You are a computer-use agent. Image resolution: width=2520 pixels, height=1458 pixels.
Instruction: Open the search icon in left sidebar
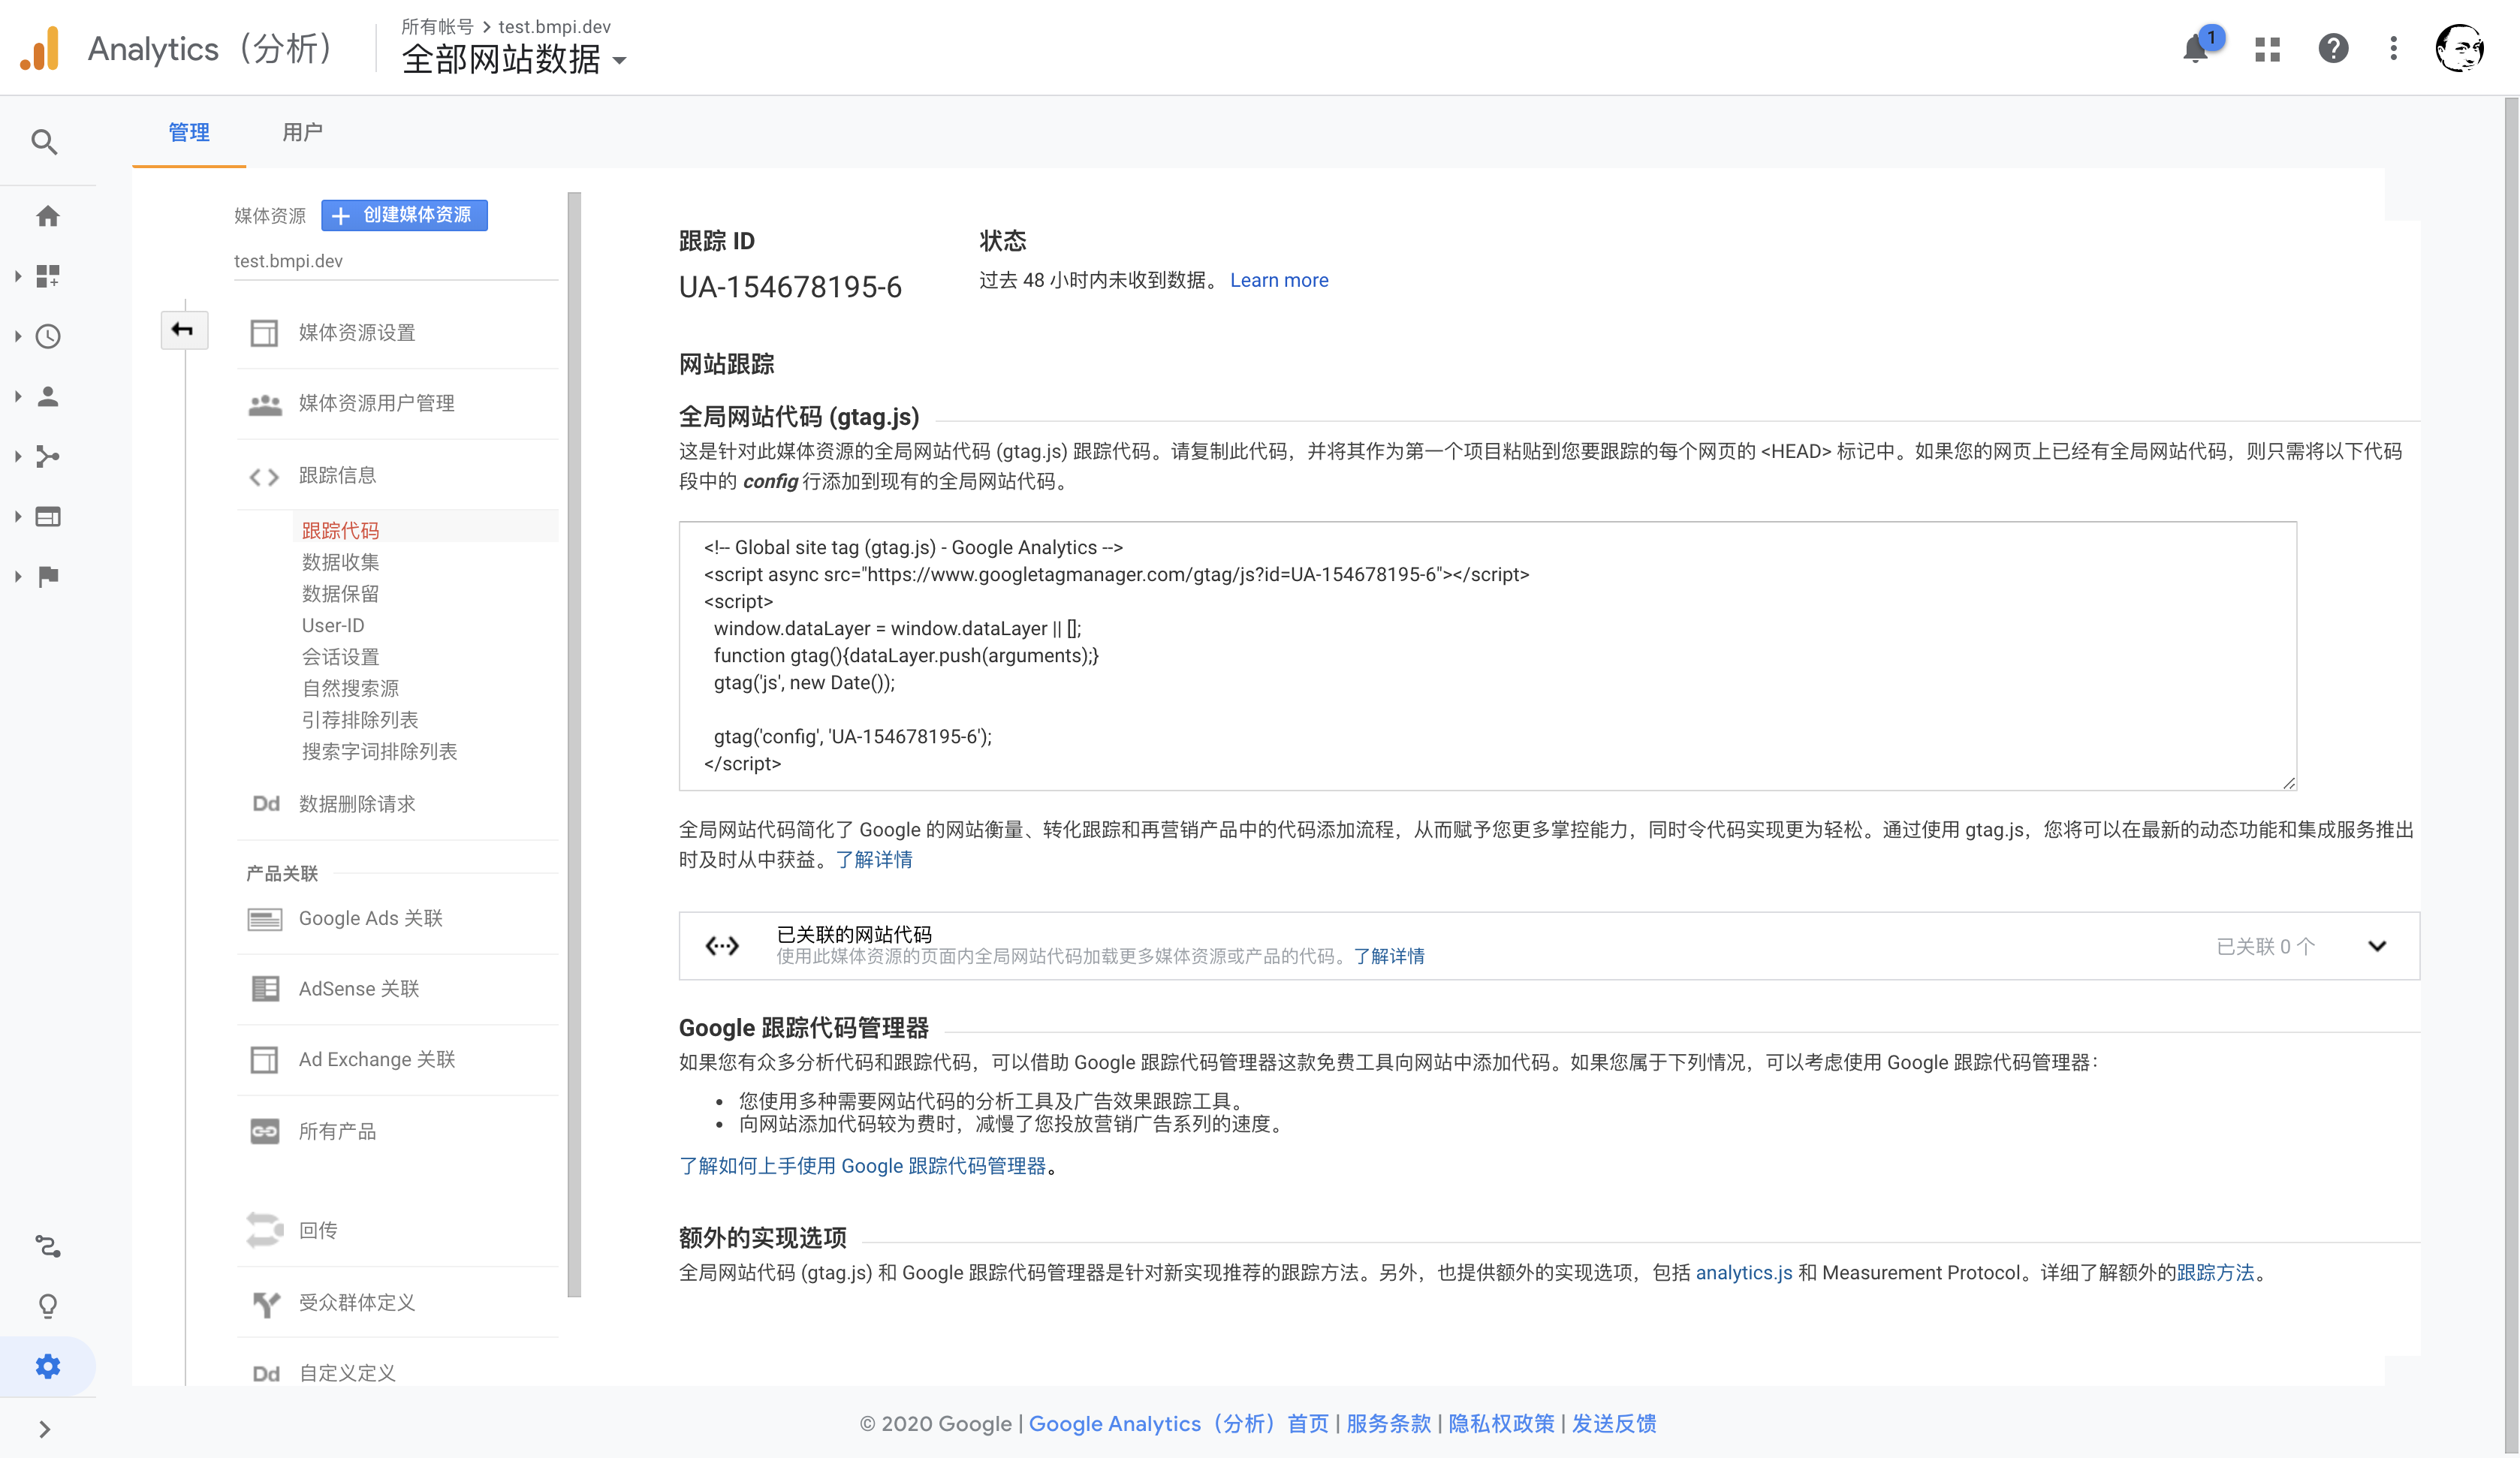44,142
